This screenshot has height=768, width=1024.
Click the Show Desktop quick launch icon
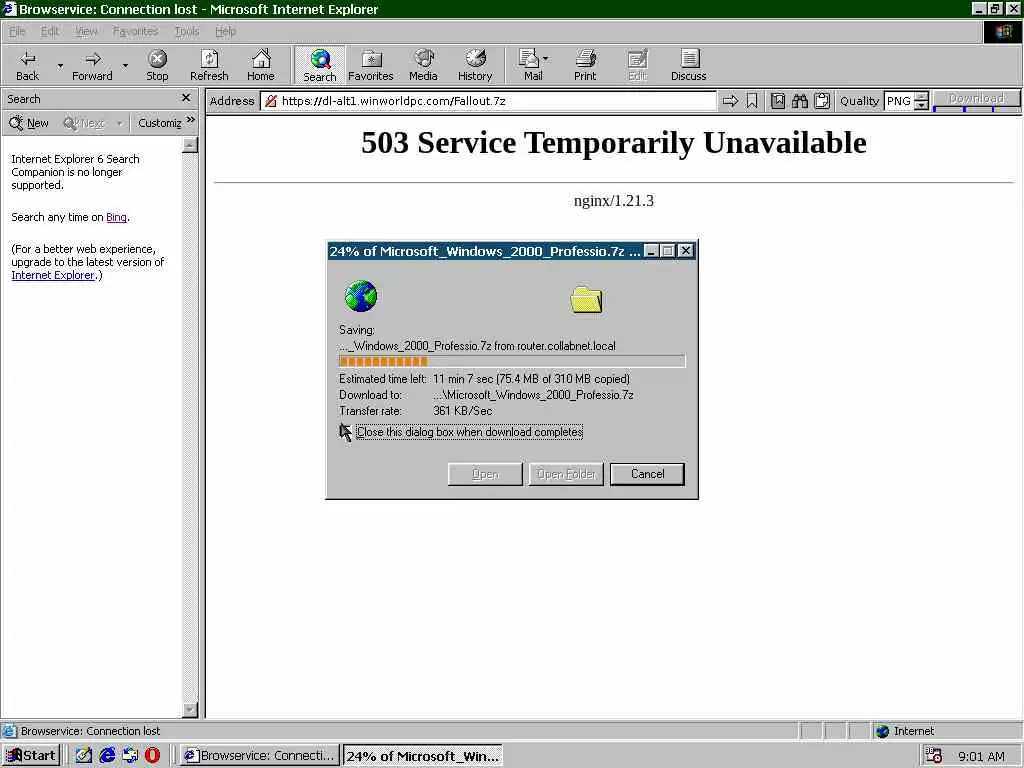[83, 755]
